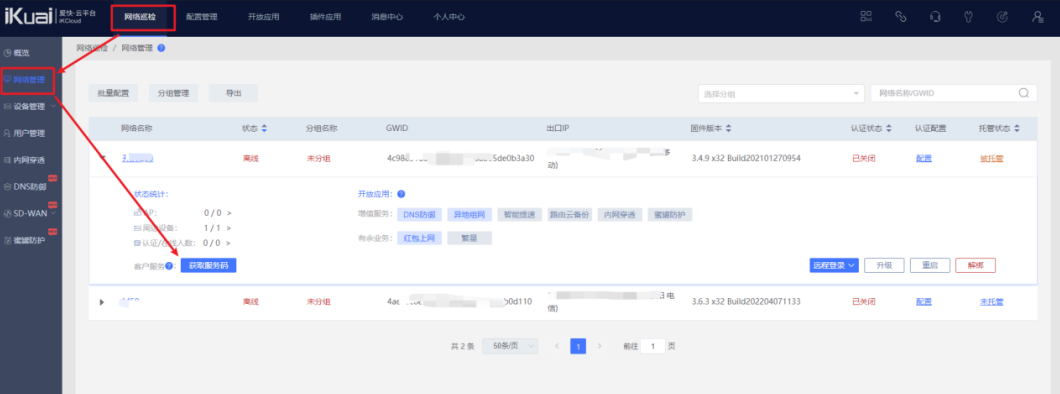Click the DNS防御 service tag
The height and width of the screenshot is (394, 1060).
pyautogui.click(x=420, y=215)
